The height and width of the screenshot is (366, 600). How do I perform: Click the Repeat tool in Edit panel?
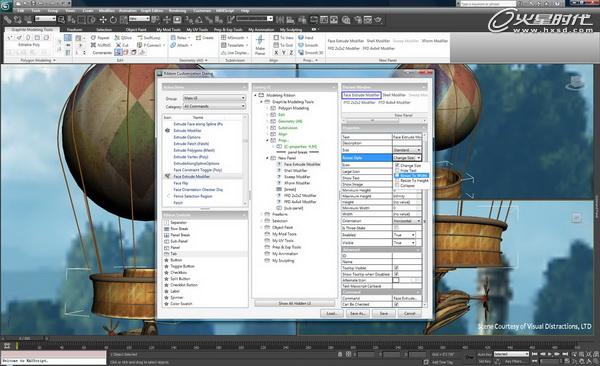coord(100,38)
